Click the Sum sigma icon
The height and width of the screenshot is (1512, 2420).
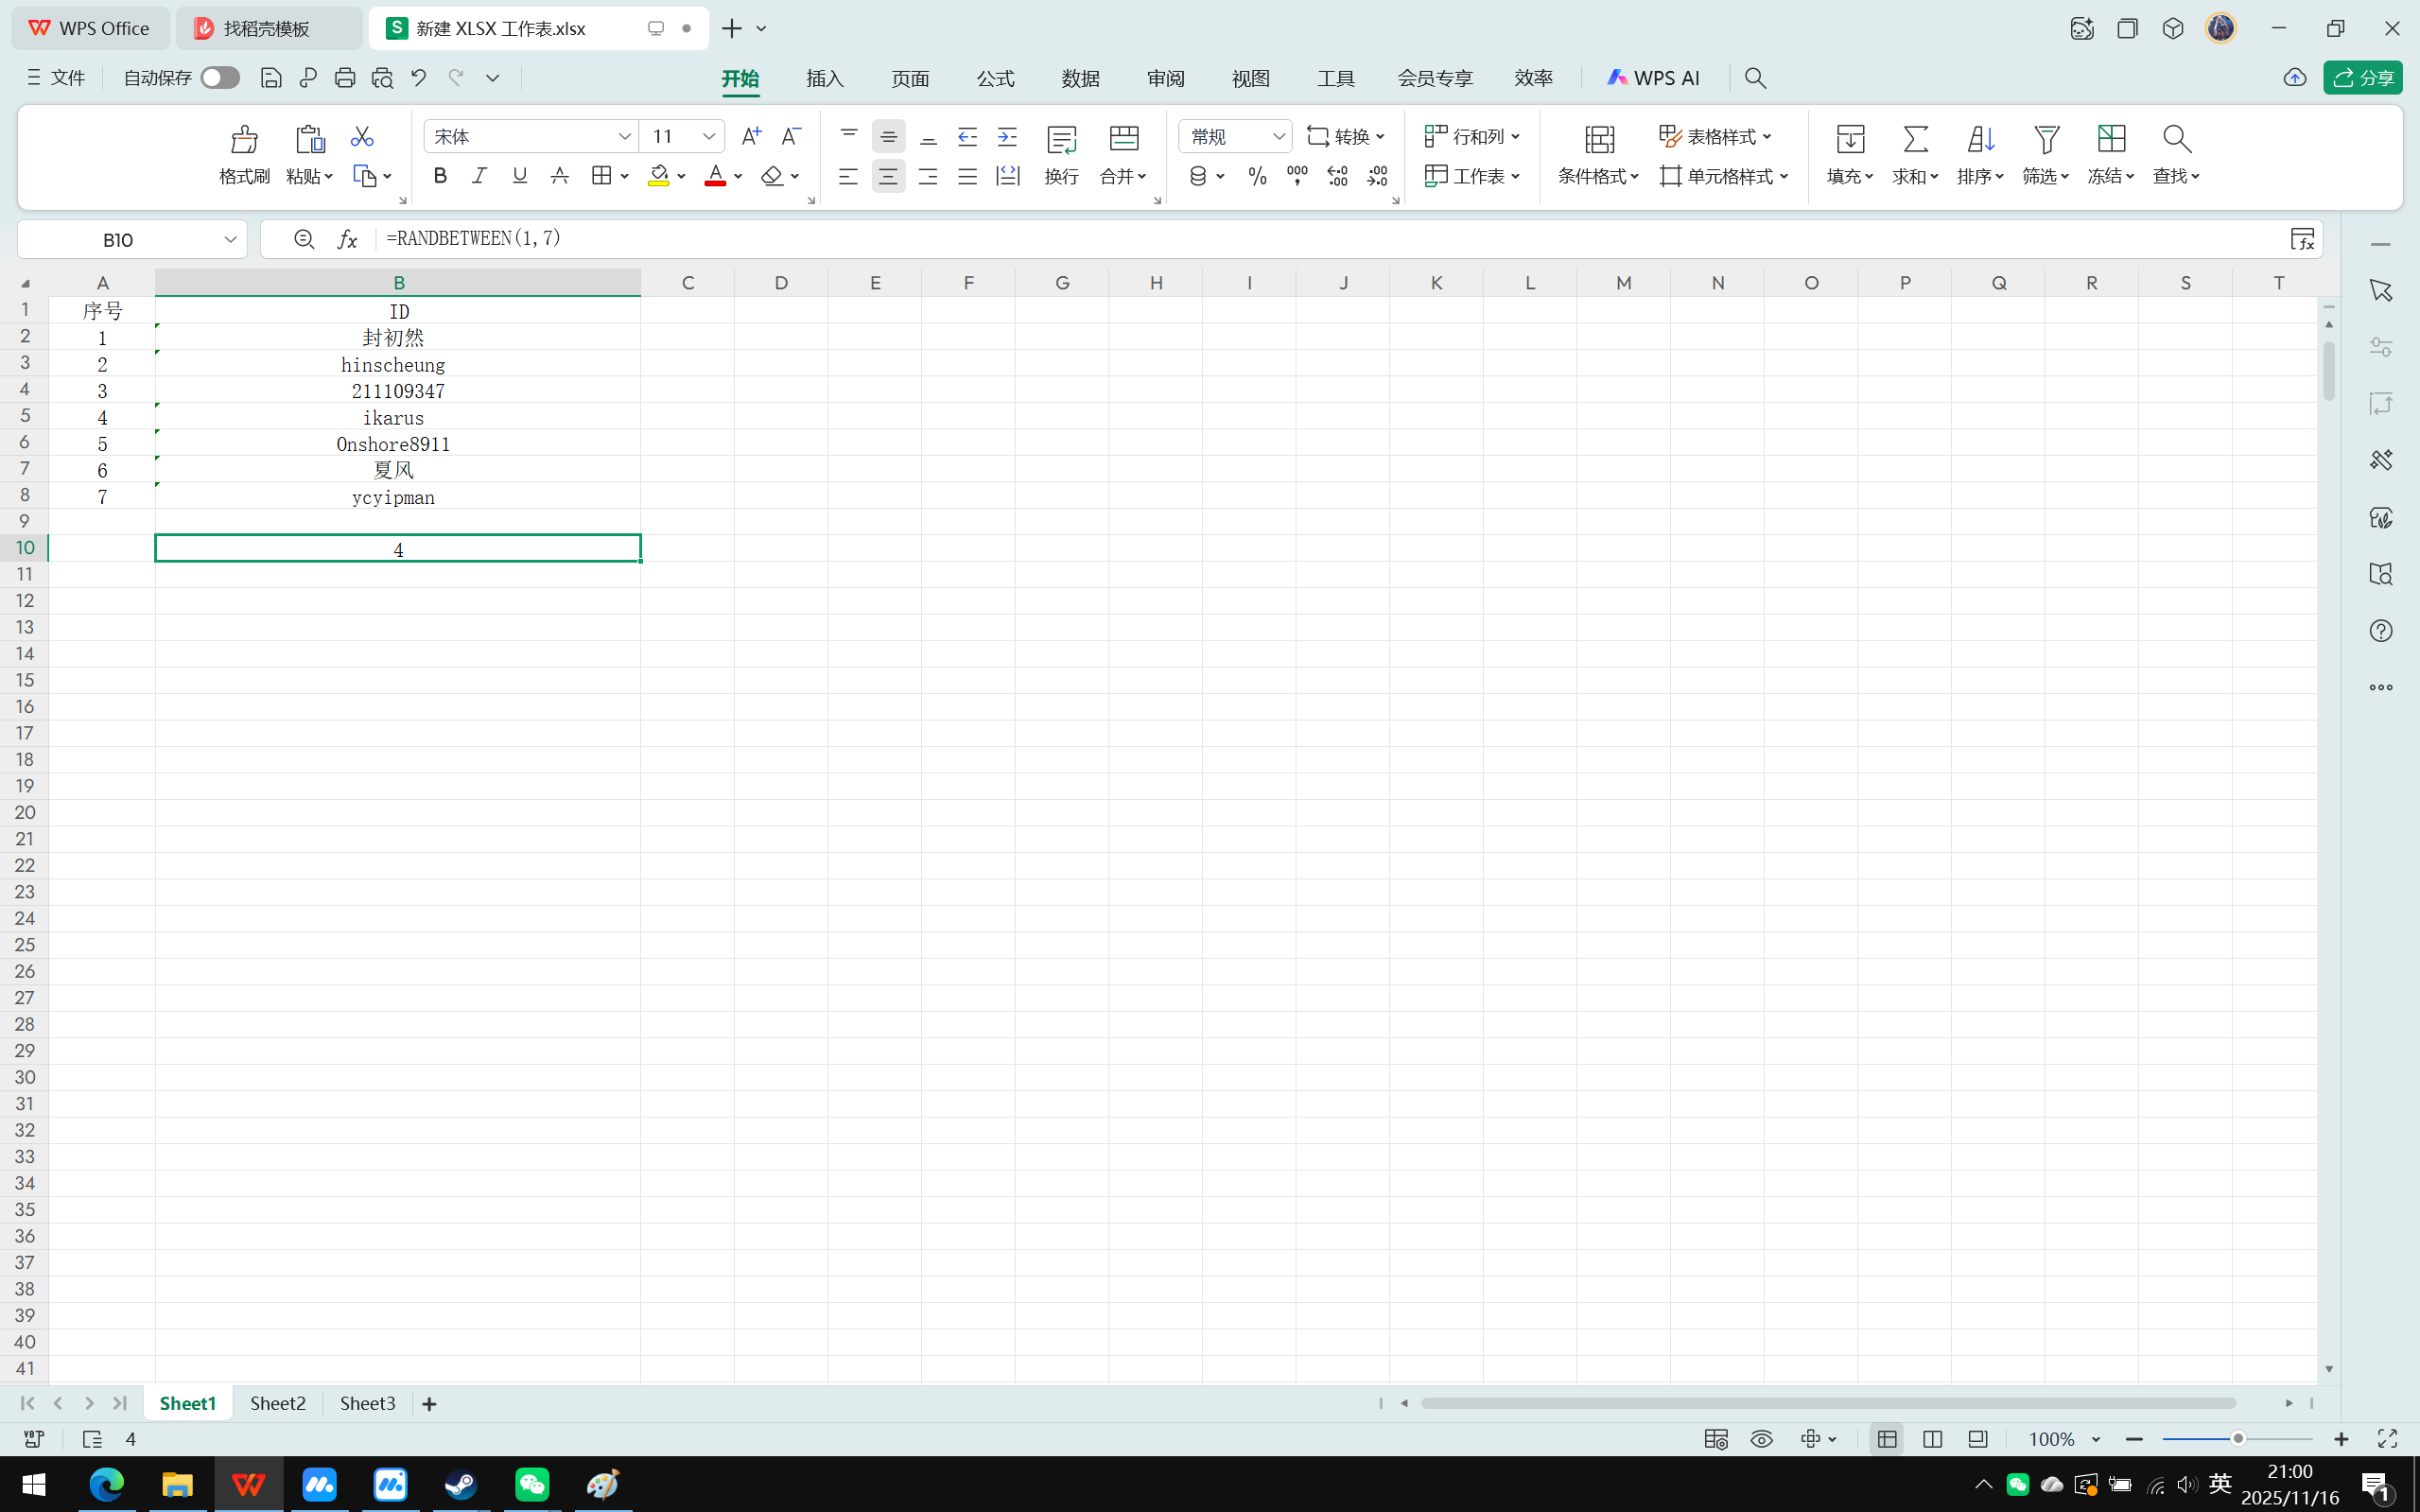tap(1915, 139)
